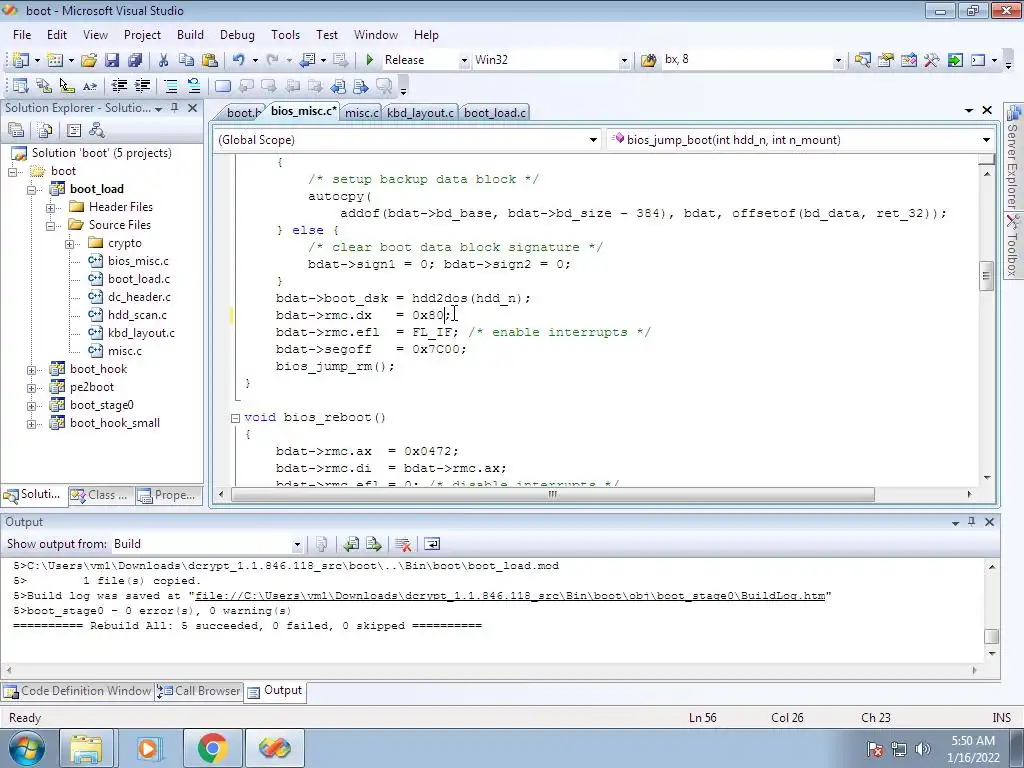Click the Add New Item toolbar icon

[55, 60]
